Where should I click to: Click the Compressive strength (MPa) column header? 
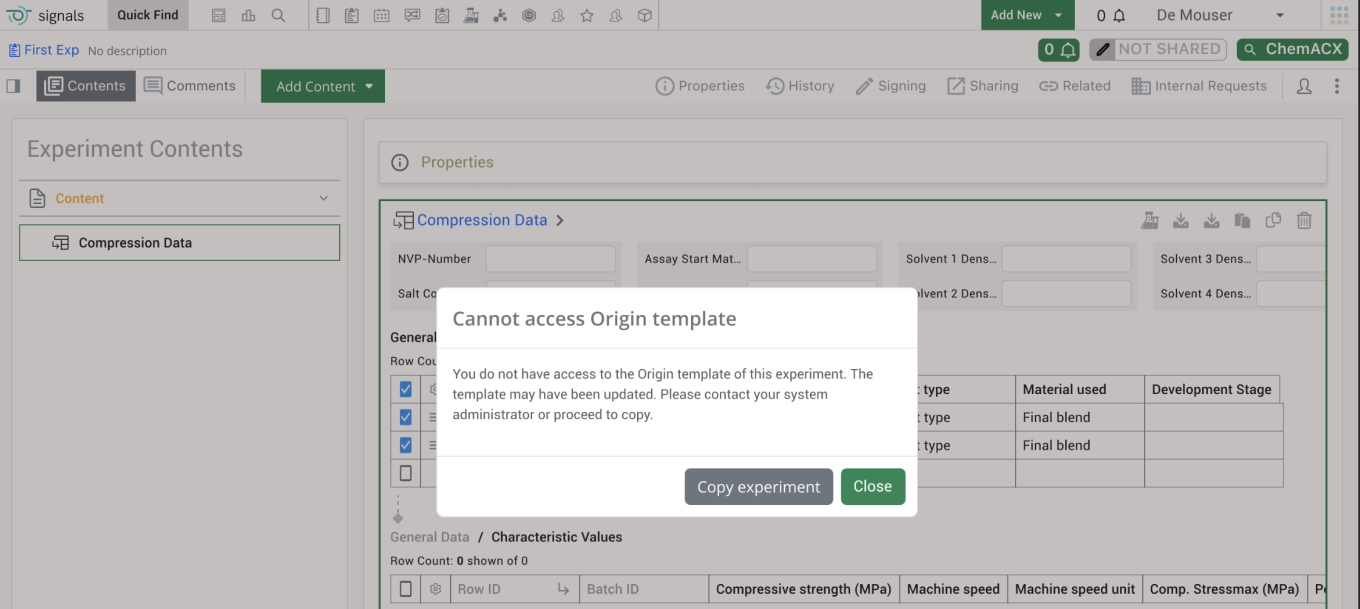[804, 589]
